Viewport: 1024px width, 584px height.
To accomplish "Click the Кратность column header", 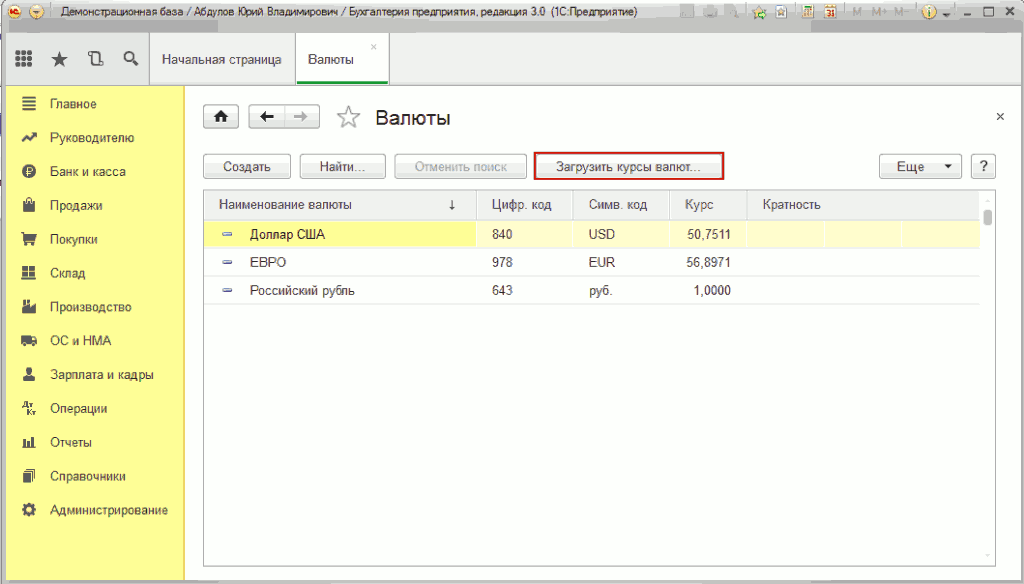I will tap(862, 204).
